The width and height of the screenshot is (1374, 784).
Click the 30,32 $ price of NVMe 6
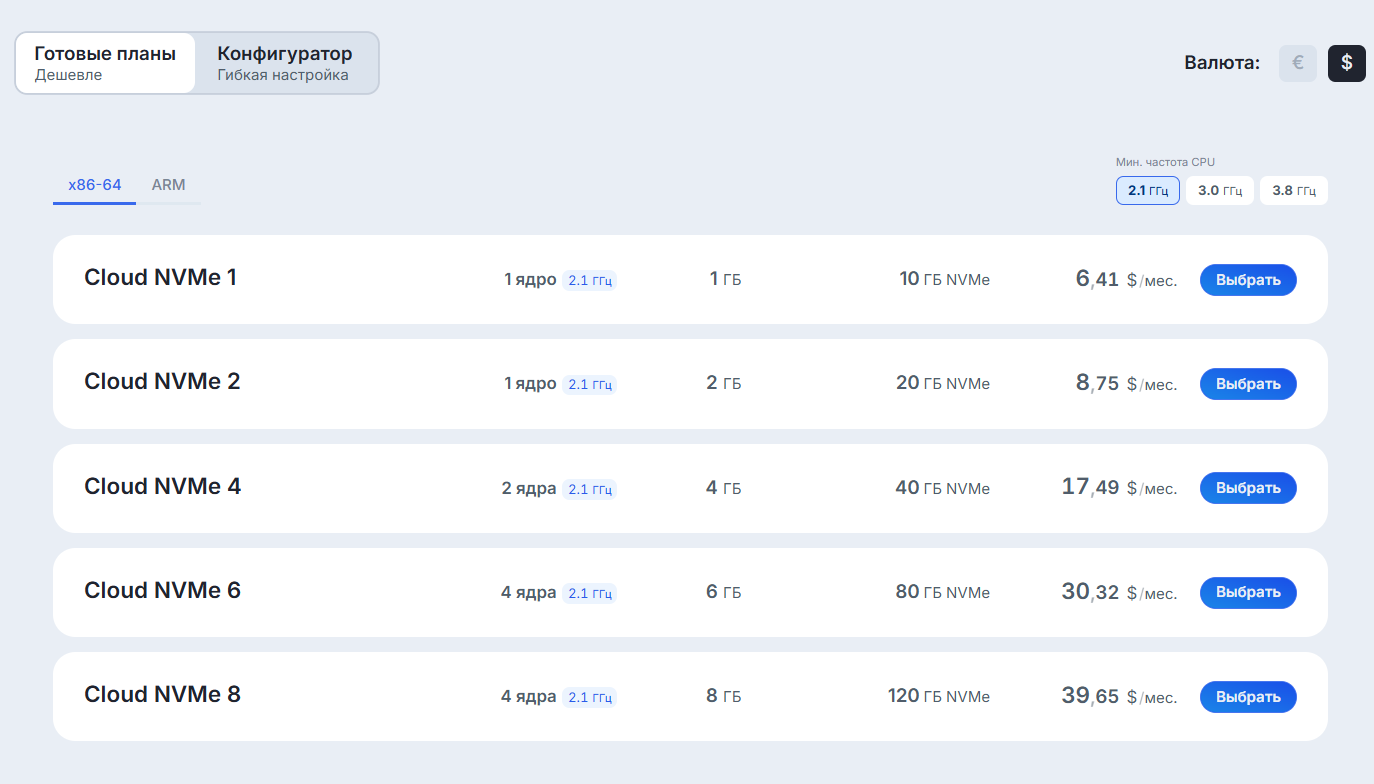click(x=1090, y=592)
